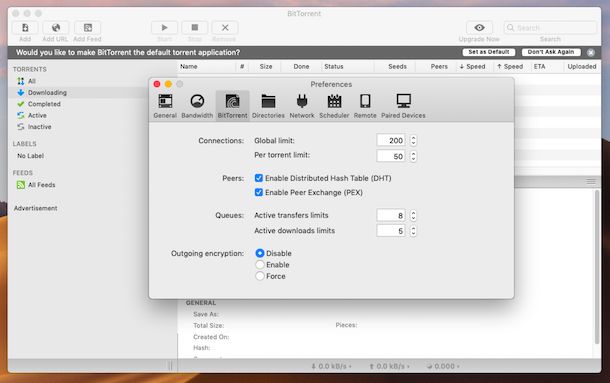
Task: Click the Active downloads limits field
Action: pos(391,231)
